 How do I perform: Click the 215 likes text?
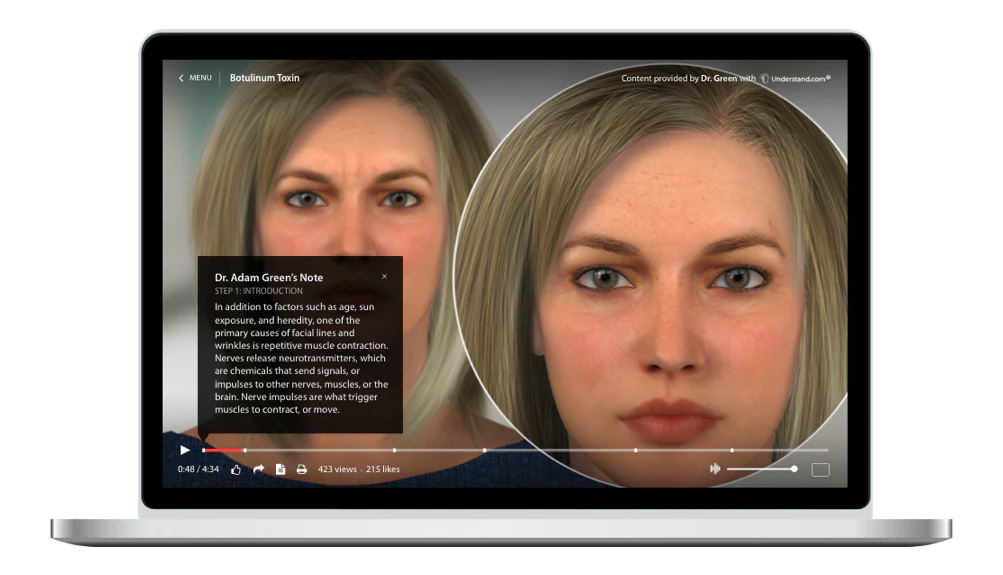coord(383,469)
